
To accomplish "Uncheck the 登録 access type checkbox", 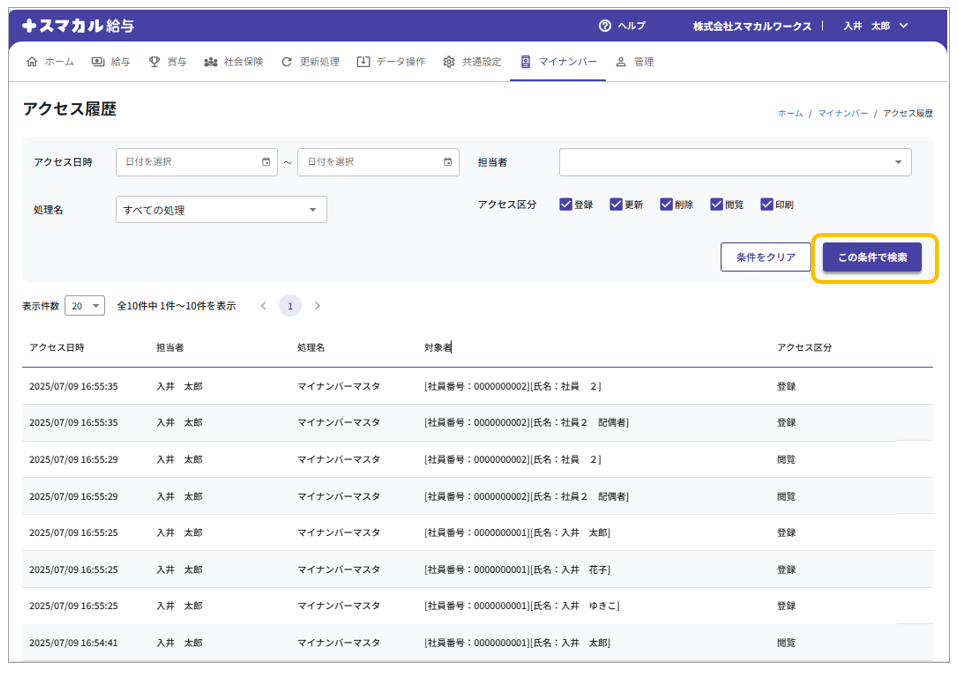I will click(566, 204).
